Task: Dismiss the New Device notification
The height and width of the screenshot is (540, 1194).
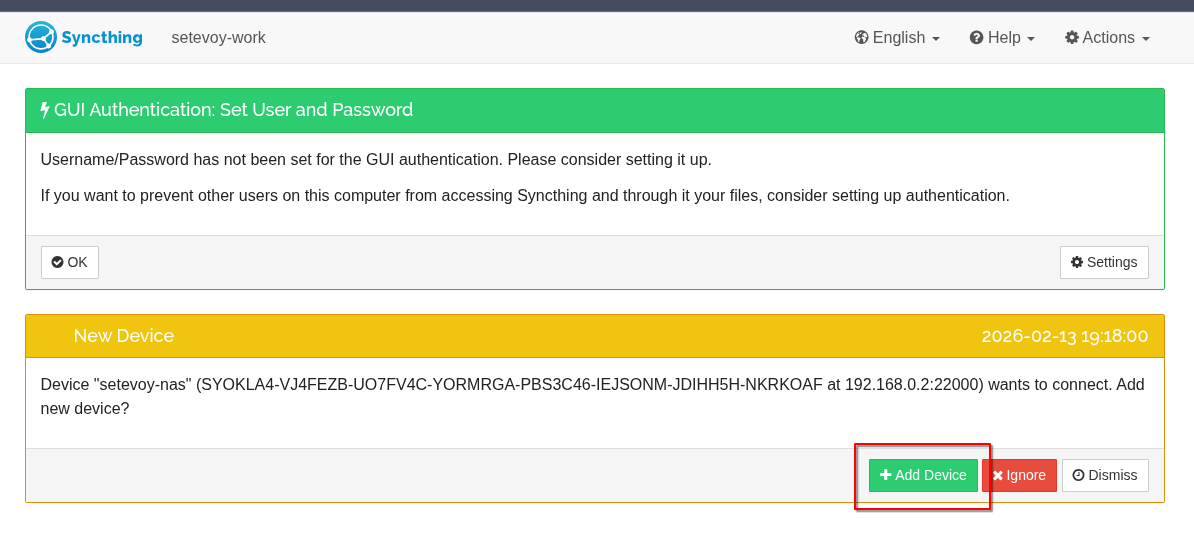Action: [1104, 475]
